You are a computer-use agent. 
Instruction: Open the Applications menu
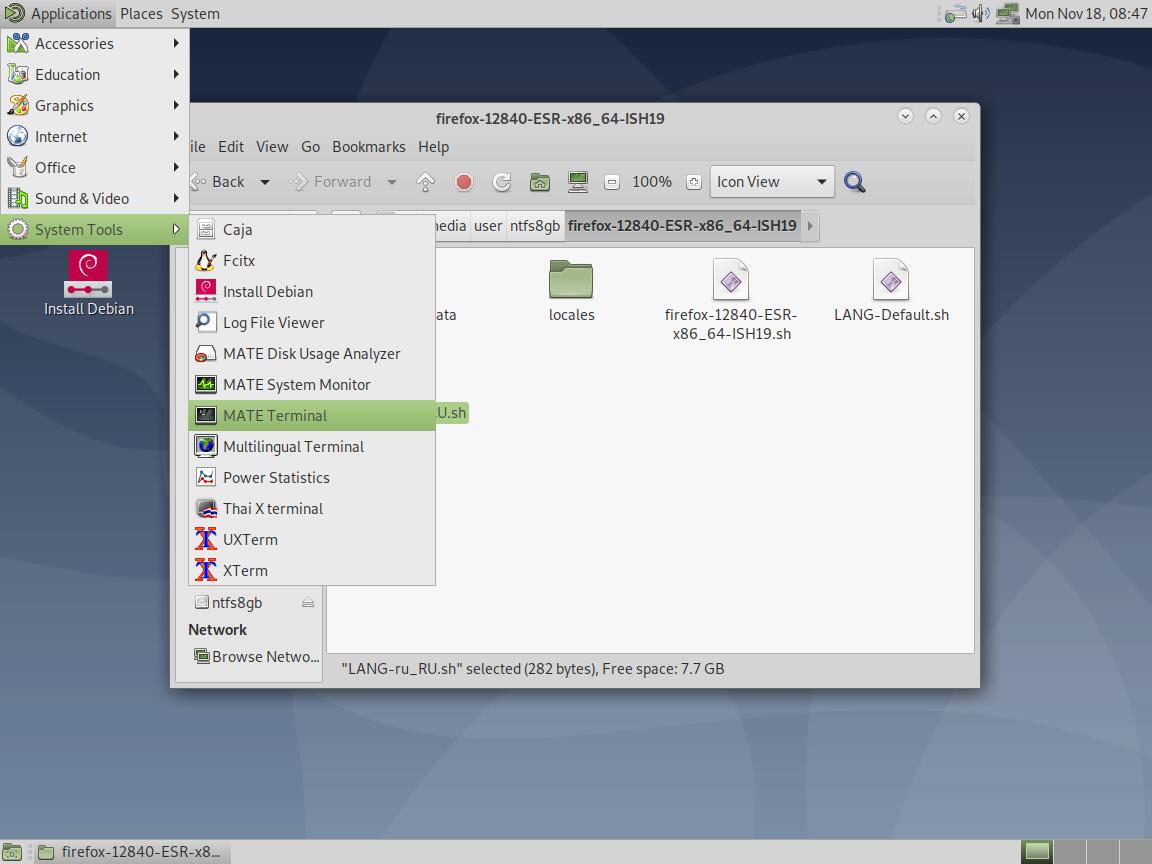tap(59, 13)
